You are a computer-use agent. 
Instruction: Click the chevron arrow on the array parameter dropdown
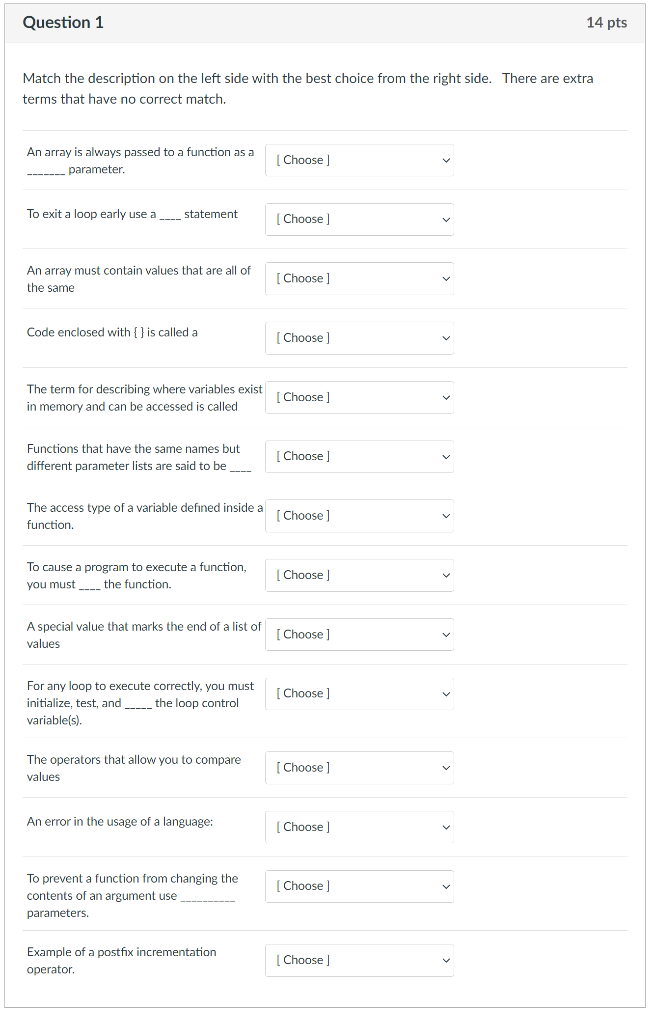pos(447,160)
